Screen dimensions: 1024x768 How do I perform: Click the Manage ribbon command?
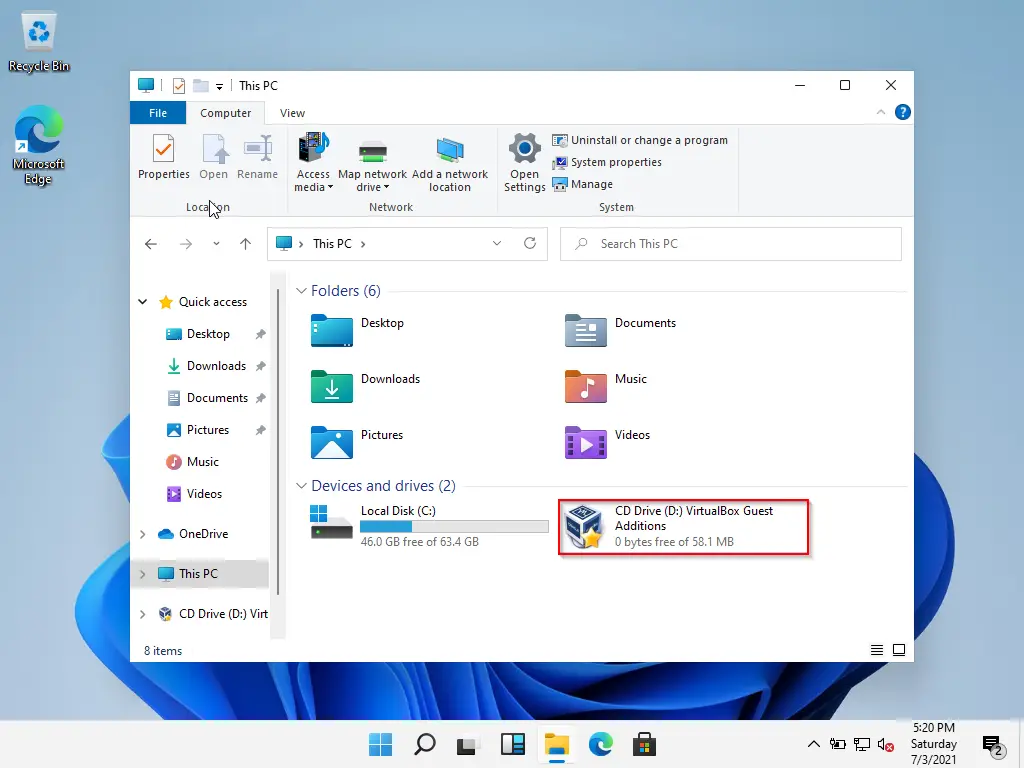[583, 184]
